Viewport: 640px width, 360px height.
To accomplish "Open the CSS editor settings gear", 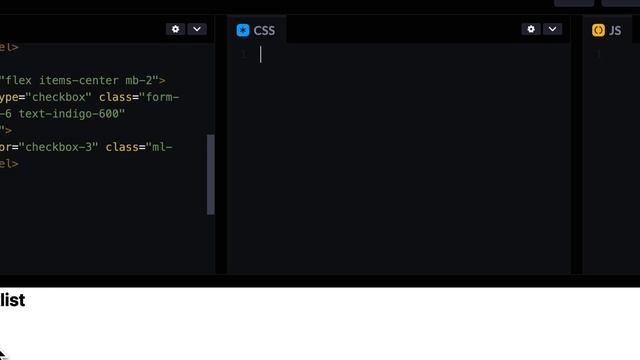I will pyautogui.click(x=531, y=29).
